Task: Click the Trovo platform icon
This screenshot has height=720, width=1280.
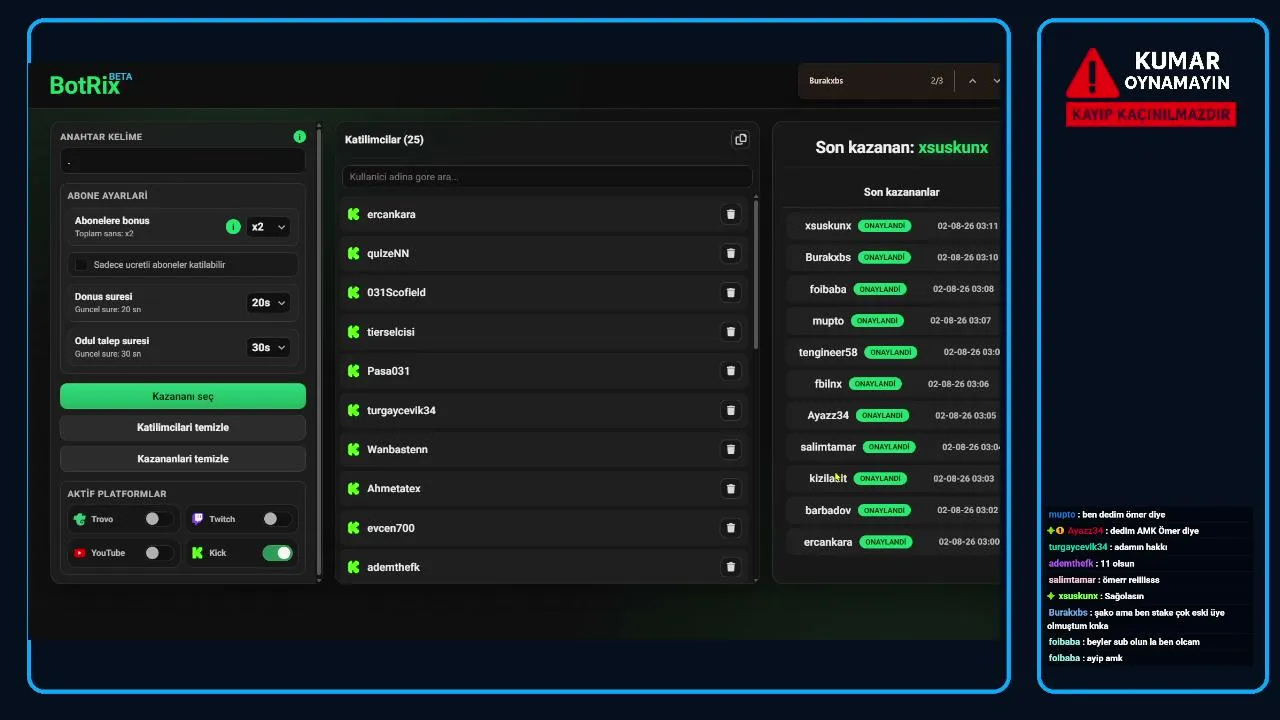Action: click(x=79, y=519)
